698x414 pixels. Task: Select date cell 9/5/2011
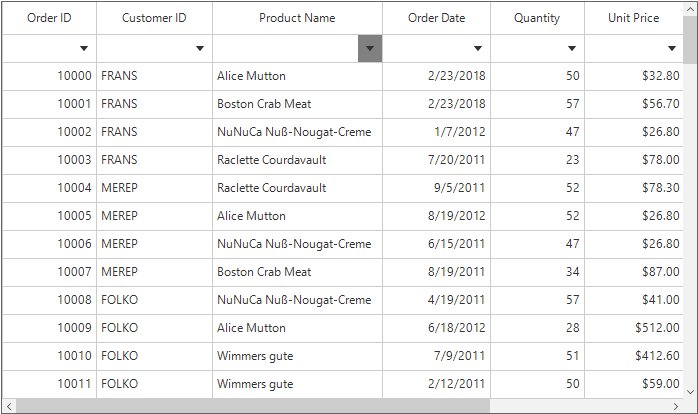click(x=436, y=189)
